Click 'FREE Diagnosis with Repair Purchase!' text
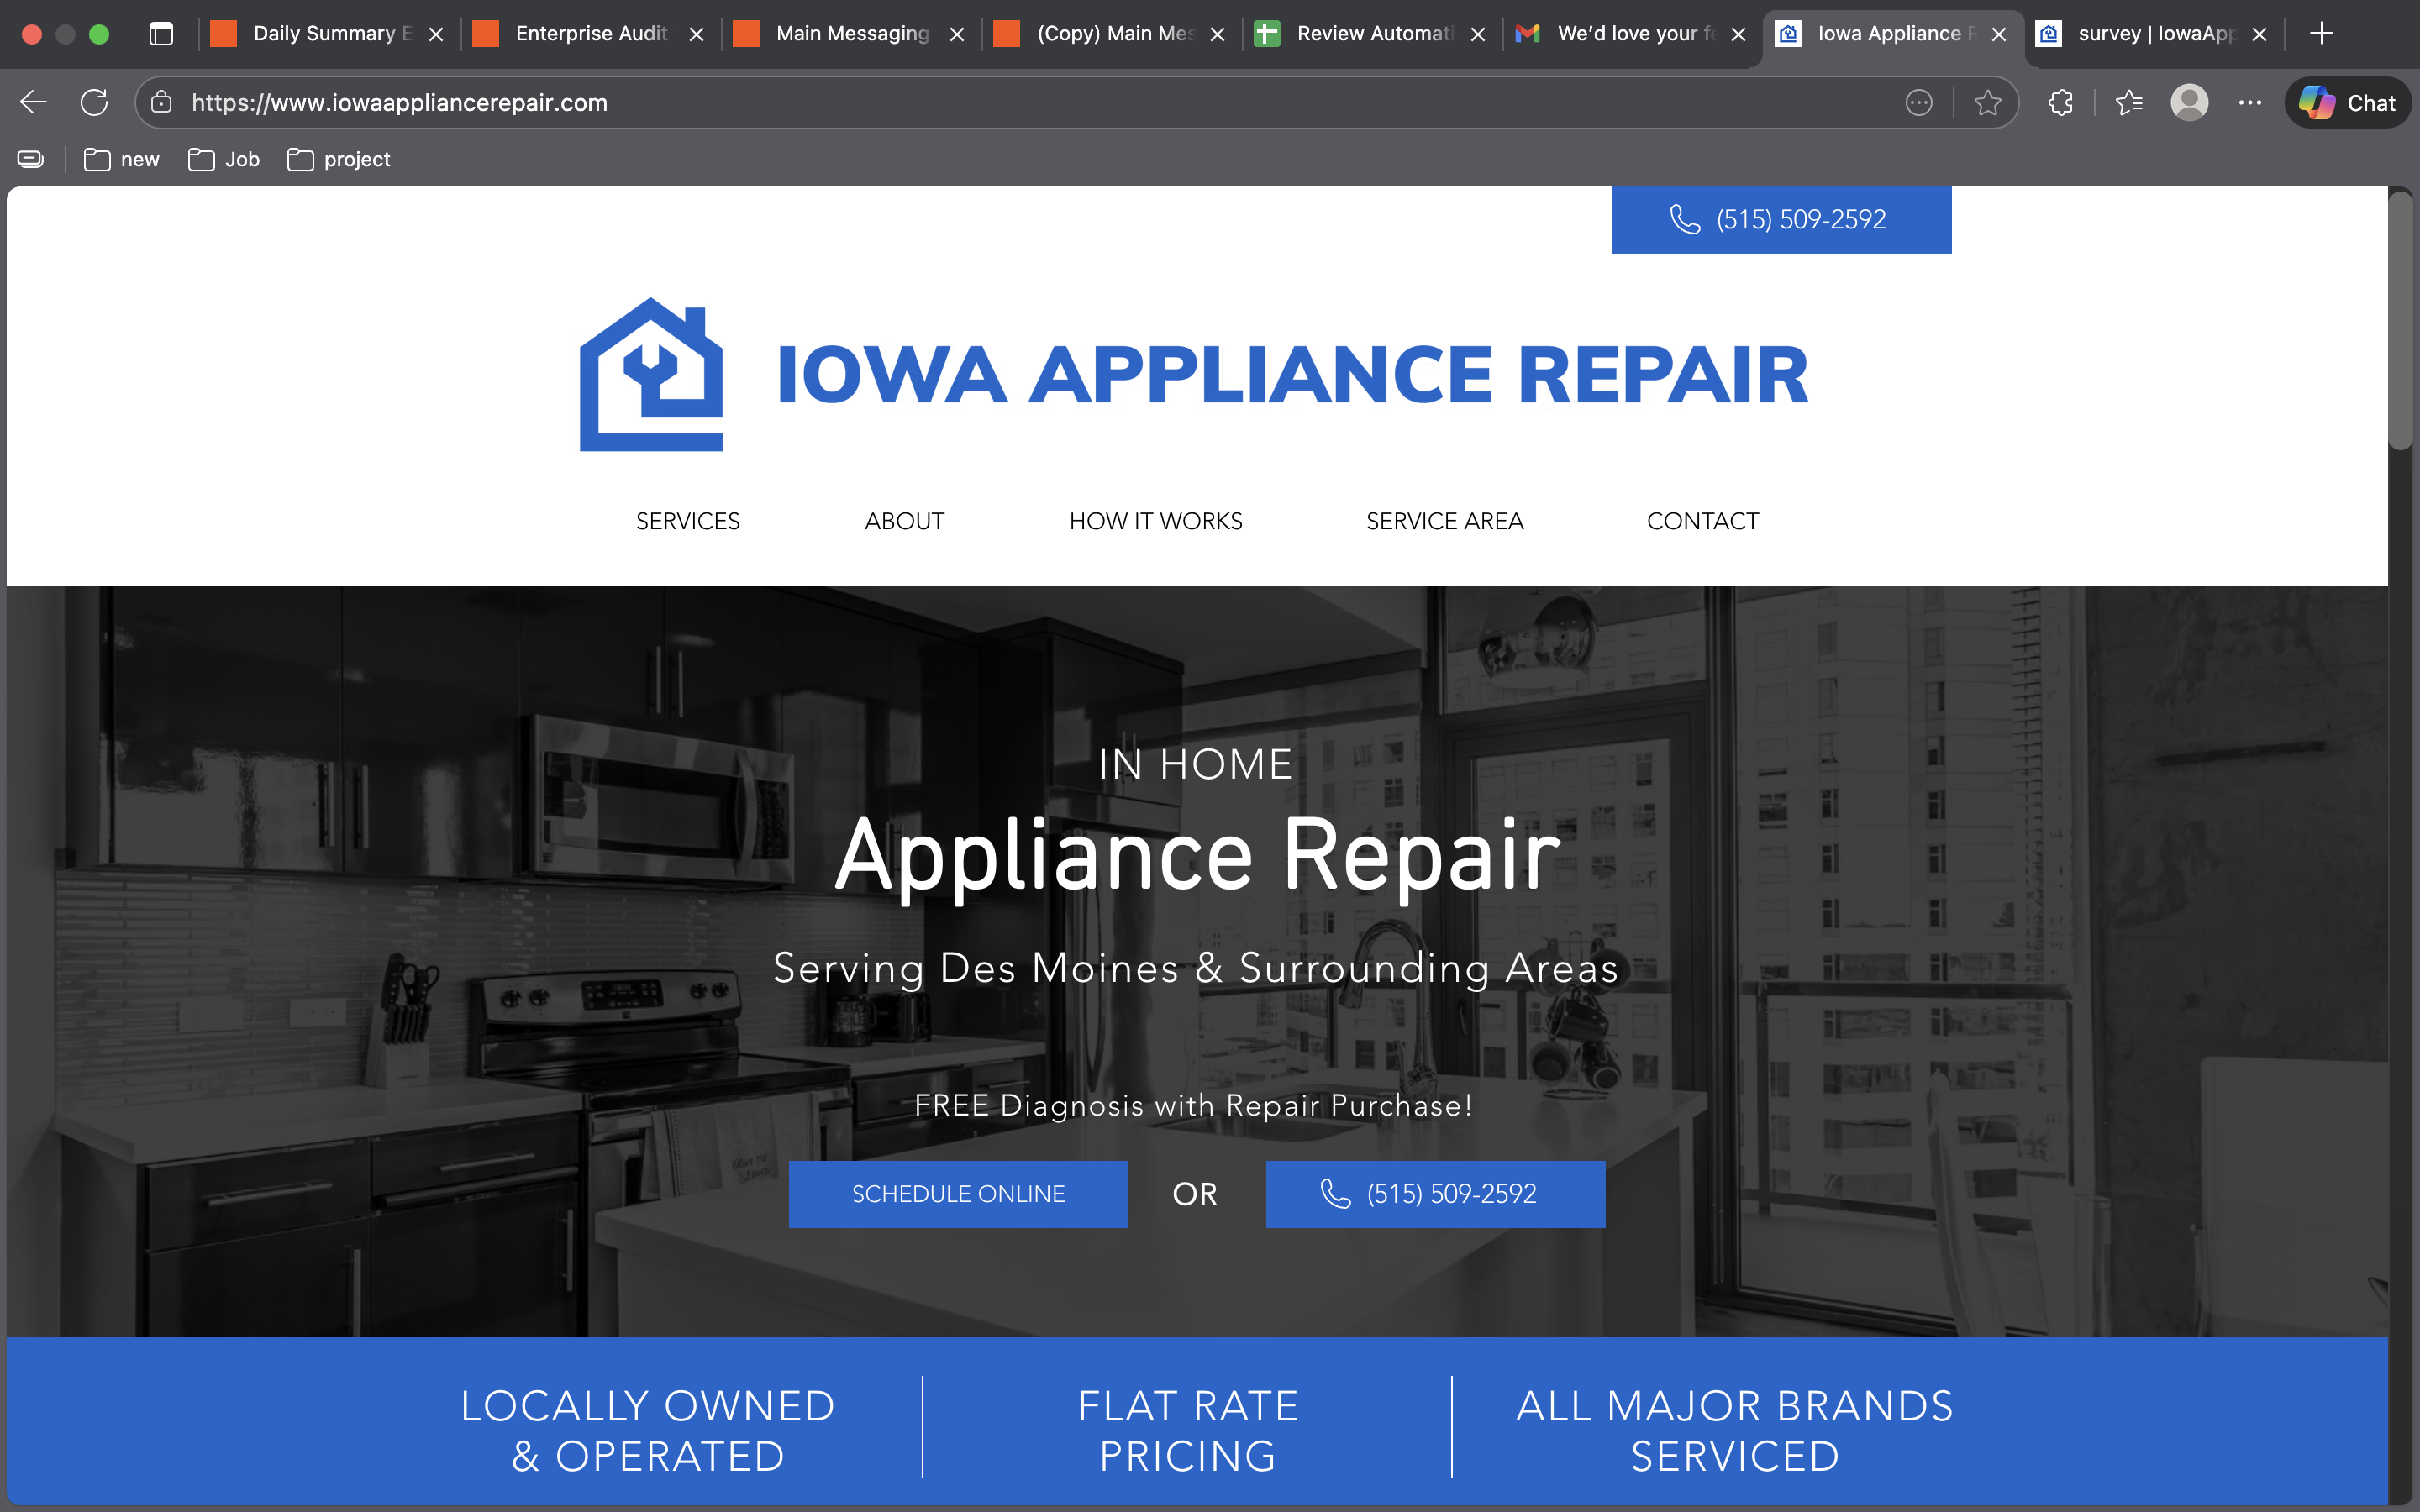The width and height of the screenshot is (2420, 1512). [1193, 1105]
